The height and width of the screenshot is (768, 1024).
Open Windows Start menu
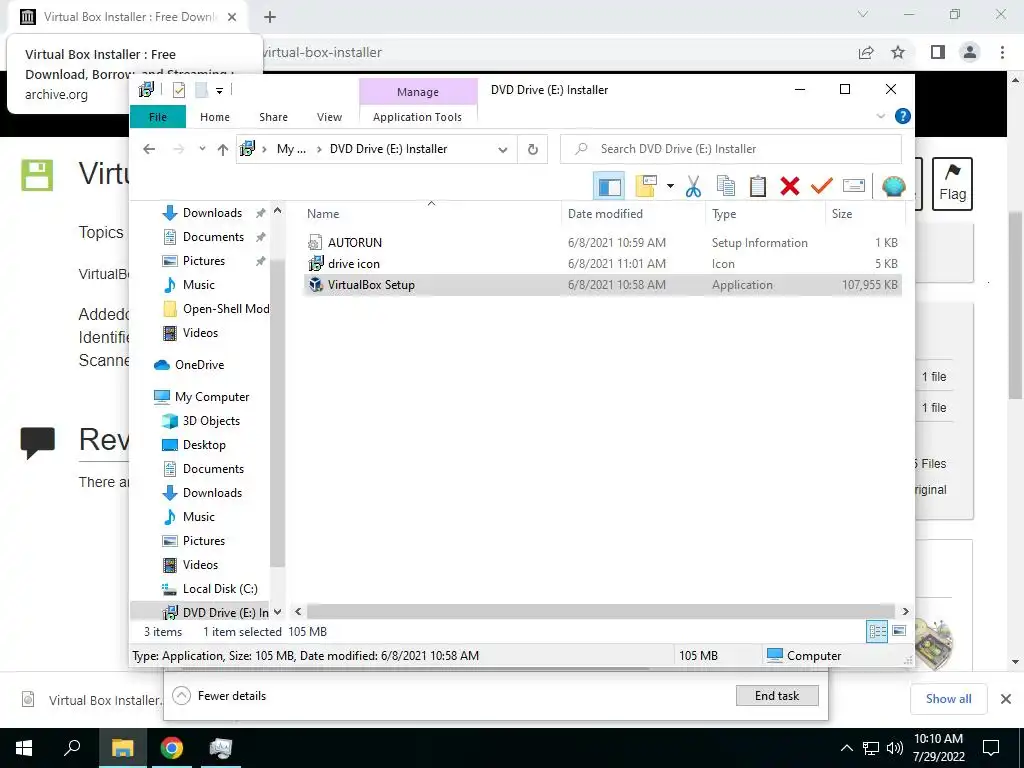pos(24,748)
